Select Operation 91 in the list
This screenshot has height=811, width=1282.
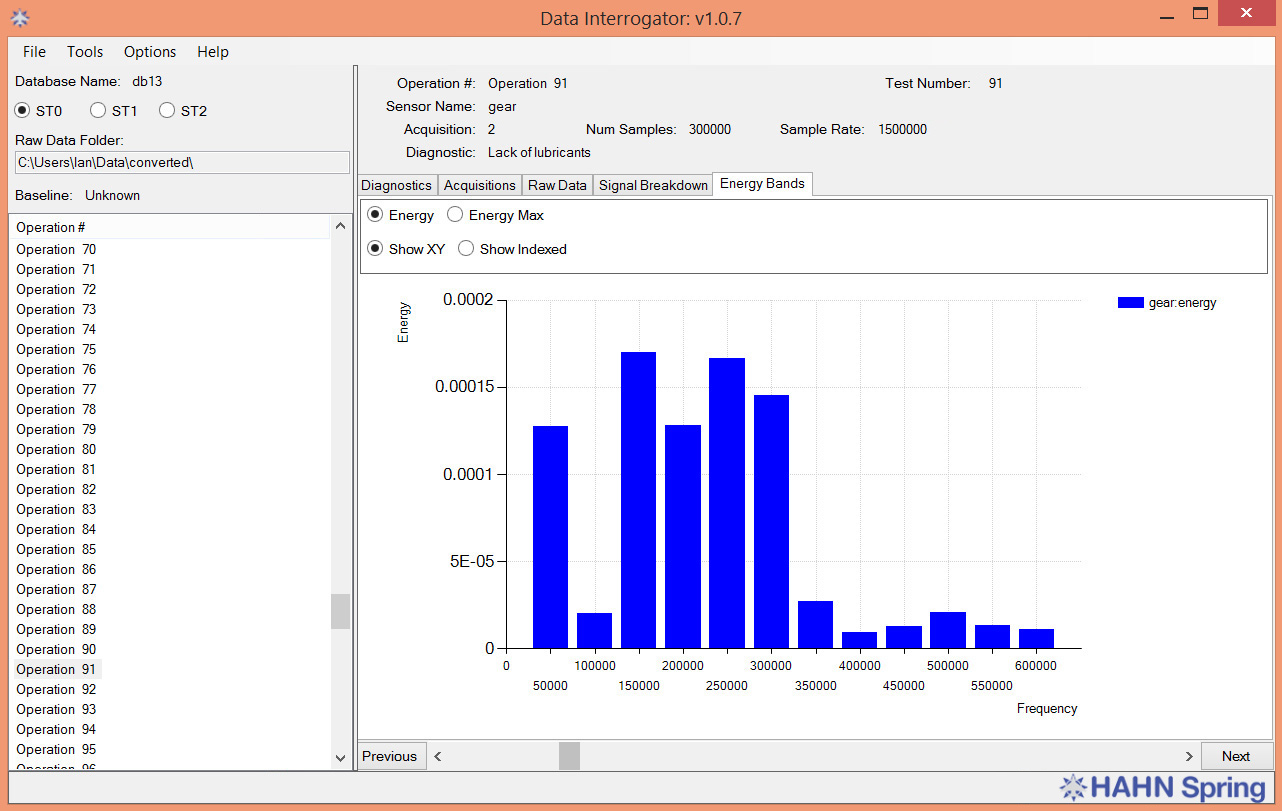[56, 669]
